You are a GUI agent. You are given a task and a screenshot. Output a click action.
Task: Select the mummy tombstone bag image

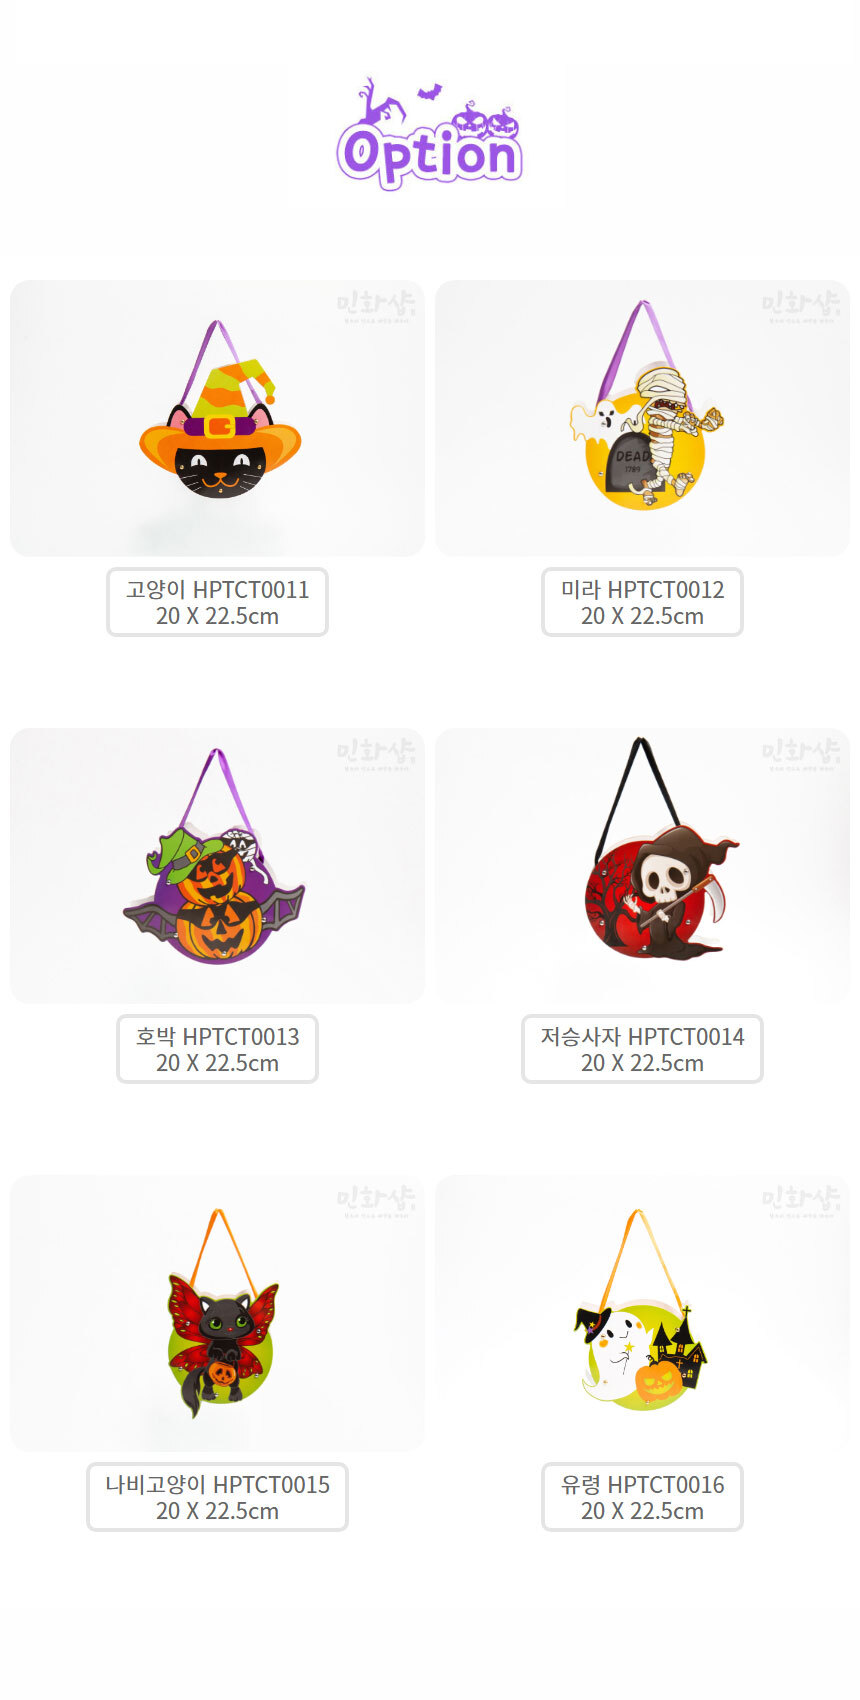642,418
